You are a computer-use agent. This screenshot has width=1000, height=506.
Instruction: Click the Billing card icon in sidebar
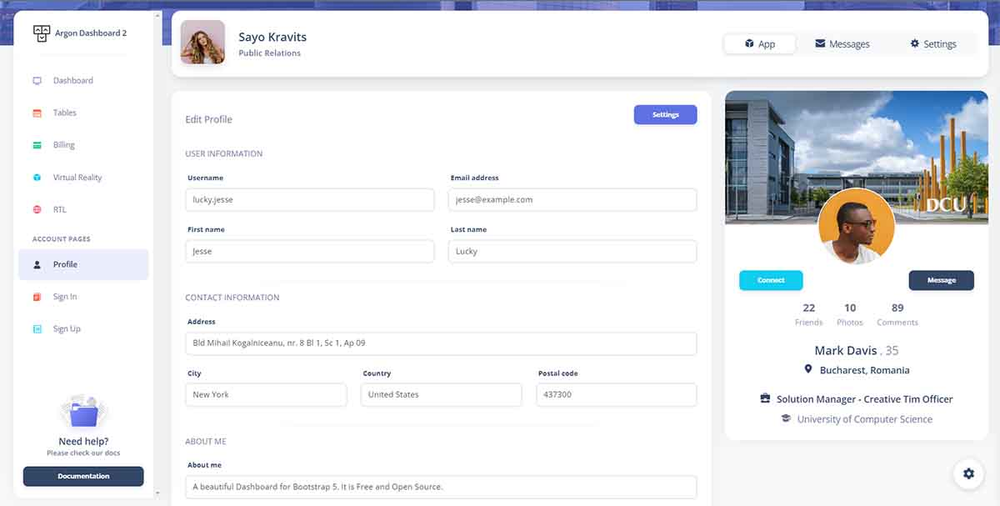(37, 145)
